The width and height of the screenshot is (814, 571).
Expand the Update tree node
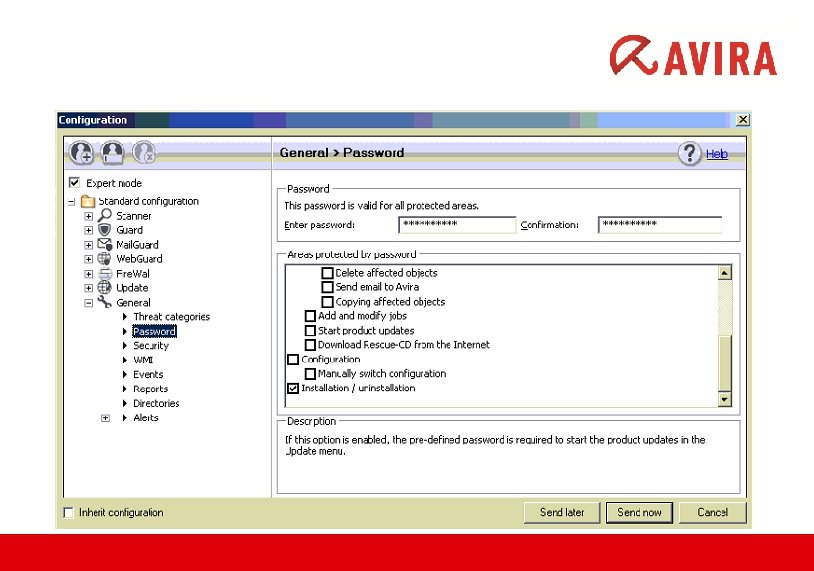[x=89, y=288]
